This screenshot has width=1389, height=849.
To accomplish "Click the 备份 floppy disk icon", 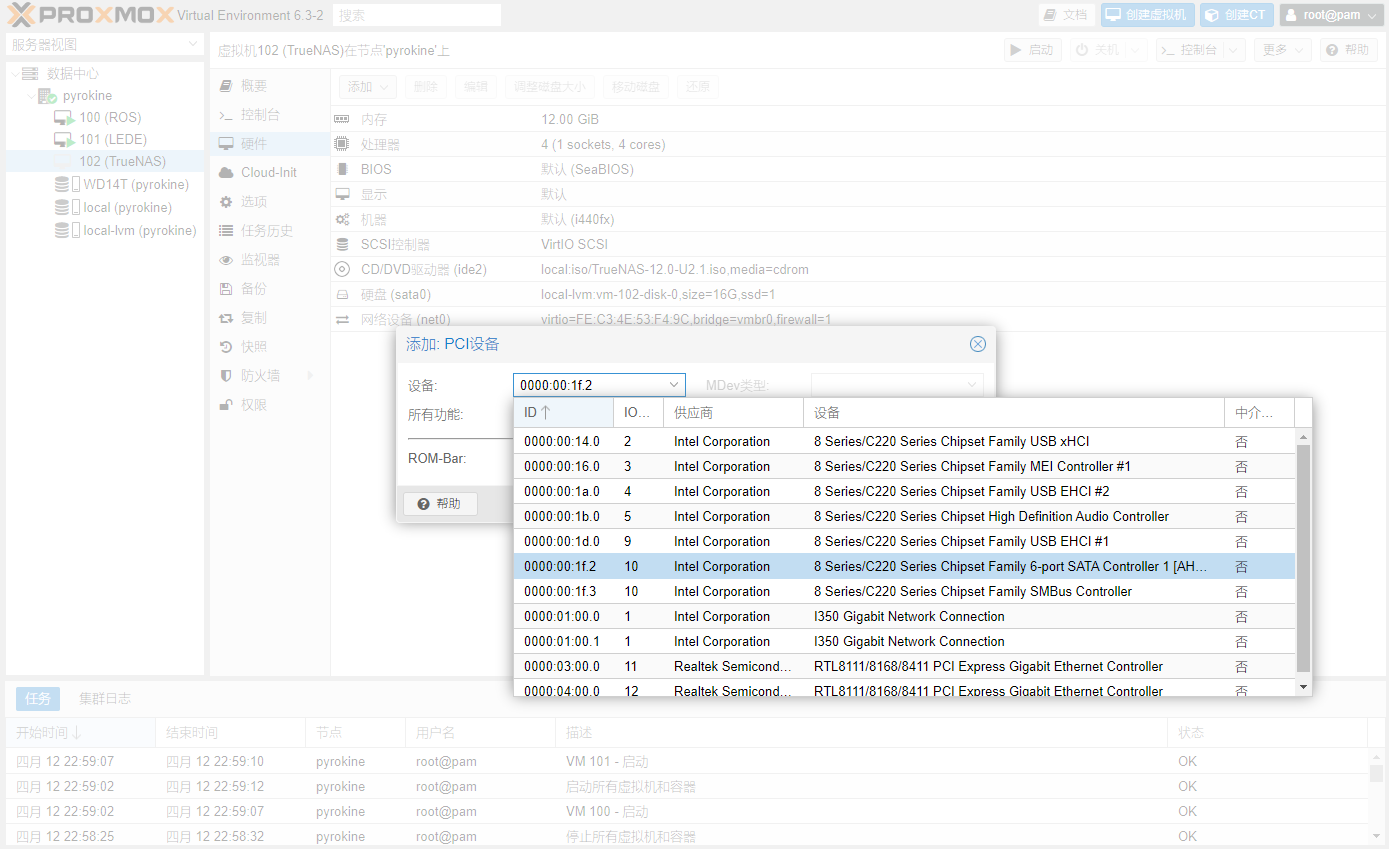I will (x=226, y=289).
